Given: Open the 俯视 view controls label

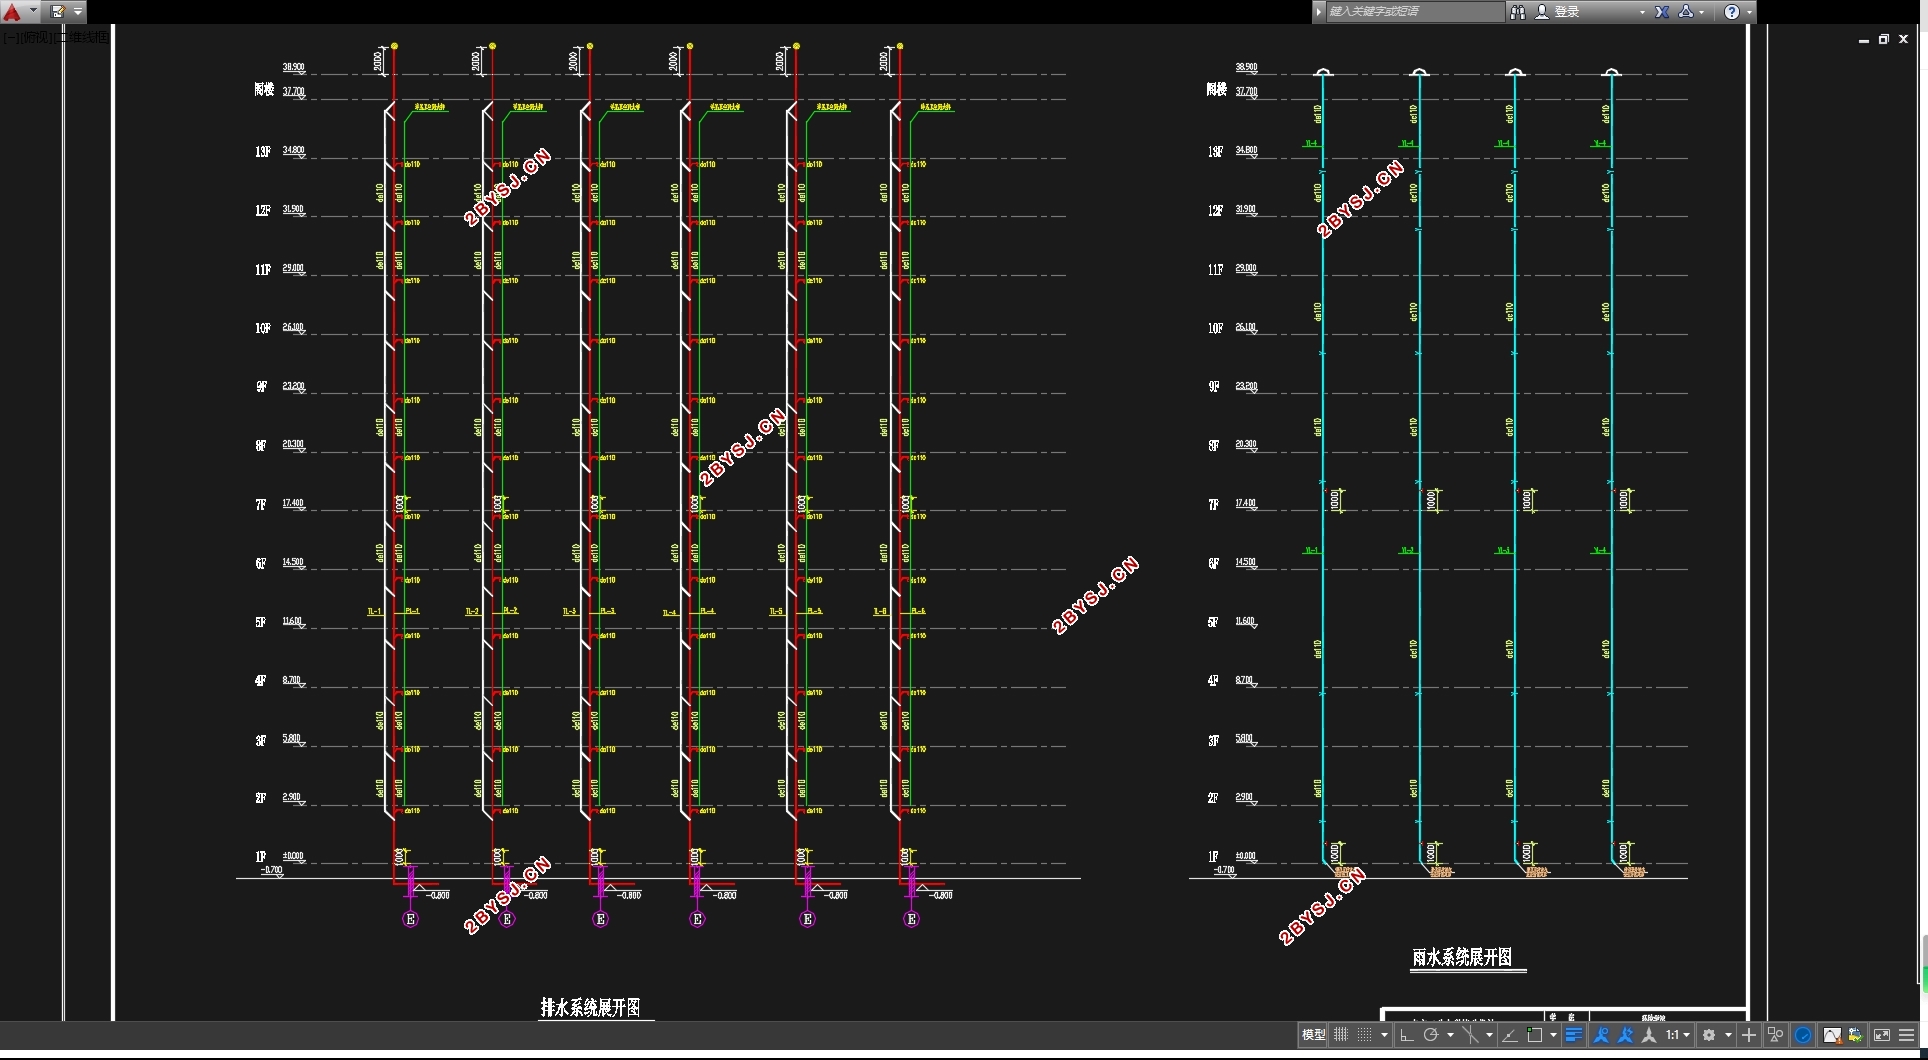Looking at the screenshot, I should click(x=36, y=37).
